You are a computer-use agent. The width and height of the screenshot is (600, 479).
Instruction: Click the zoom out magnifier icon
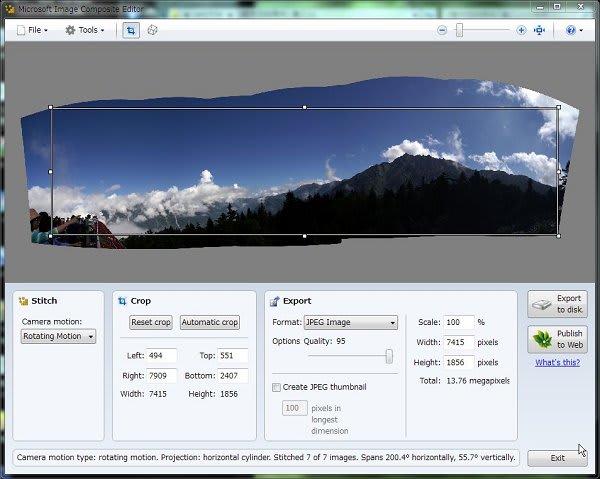tap(442, 30)
